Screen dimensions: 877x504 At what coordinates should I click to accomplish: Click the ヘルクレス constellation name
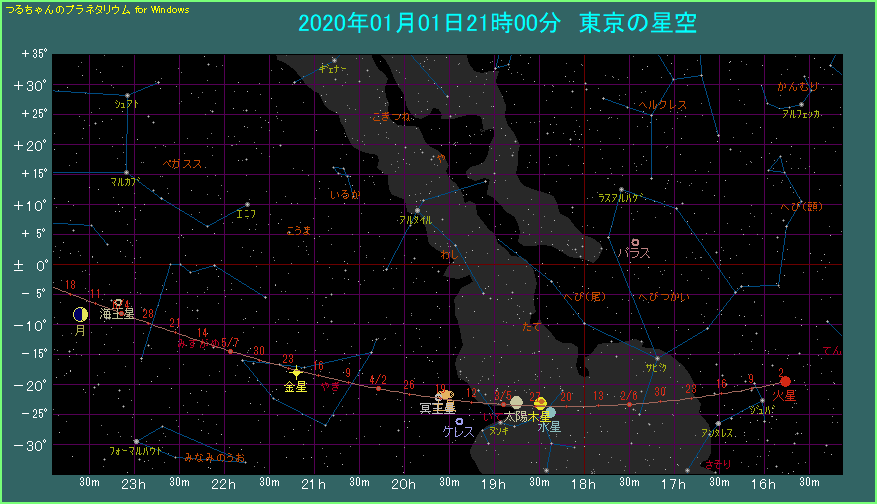coord(662,104)
